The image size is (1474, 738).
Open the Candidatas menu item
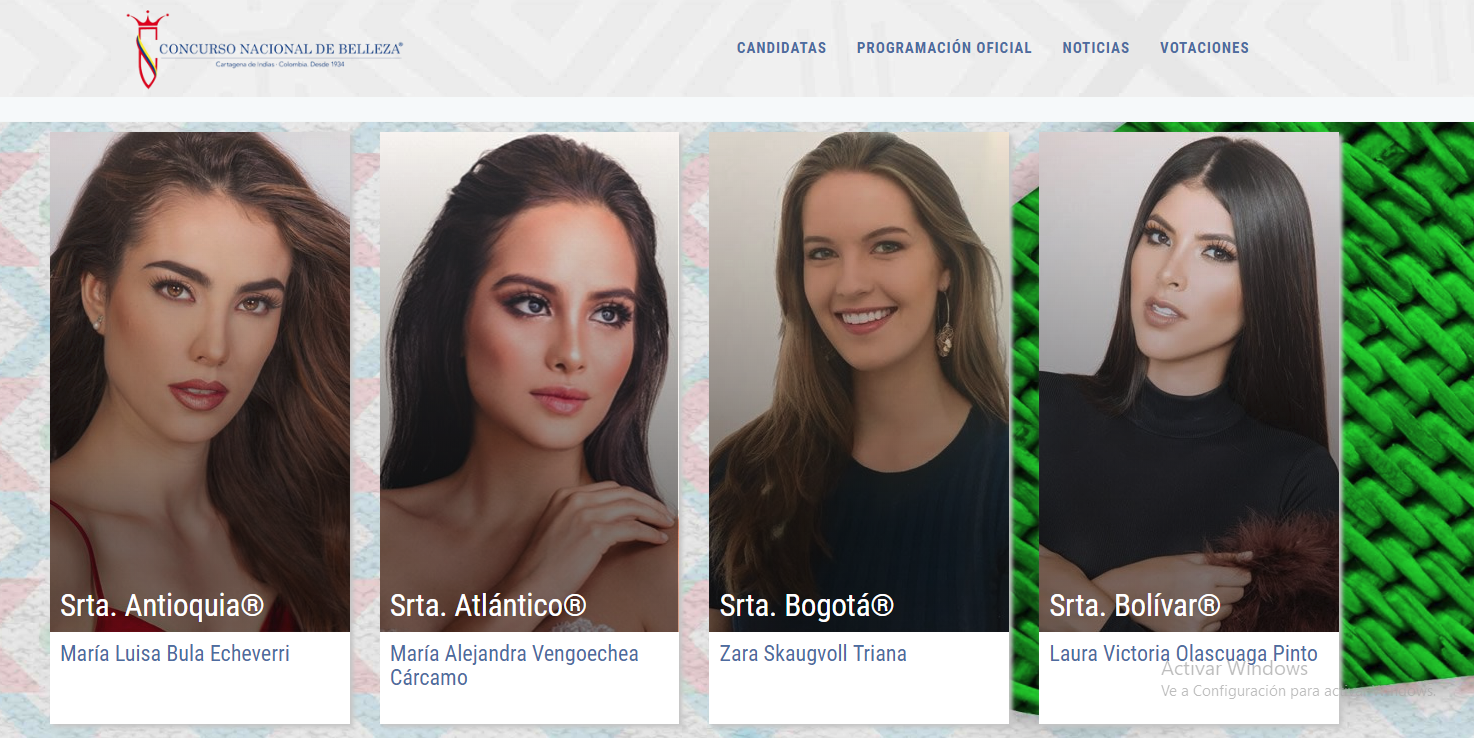coord(782,48)
